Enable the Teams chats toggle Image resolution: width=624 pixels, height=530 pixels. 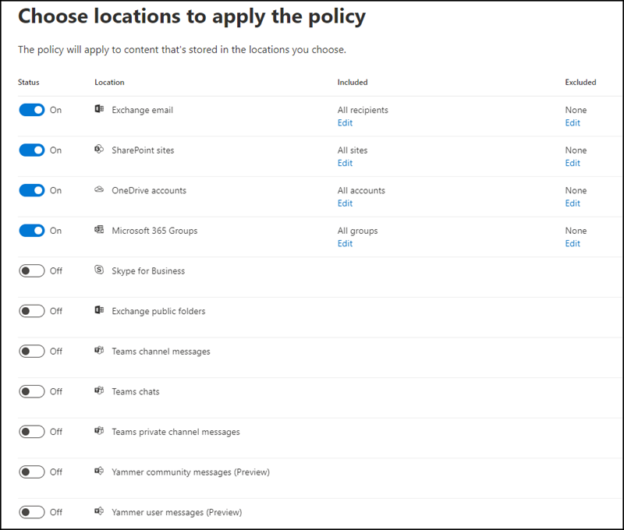click(32, 392)
